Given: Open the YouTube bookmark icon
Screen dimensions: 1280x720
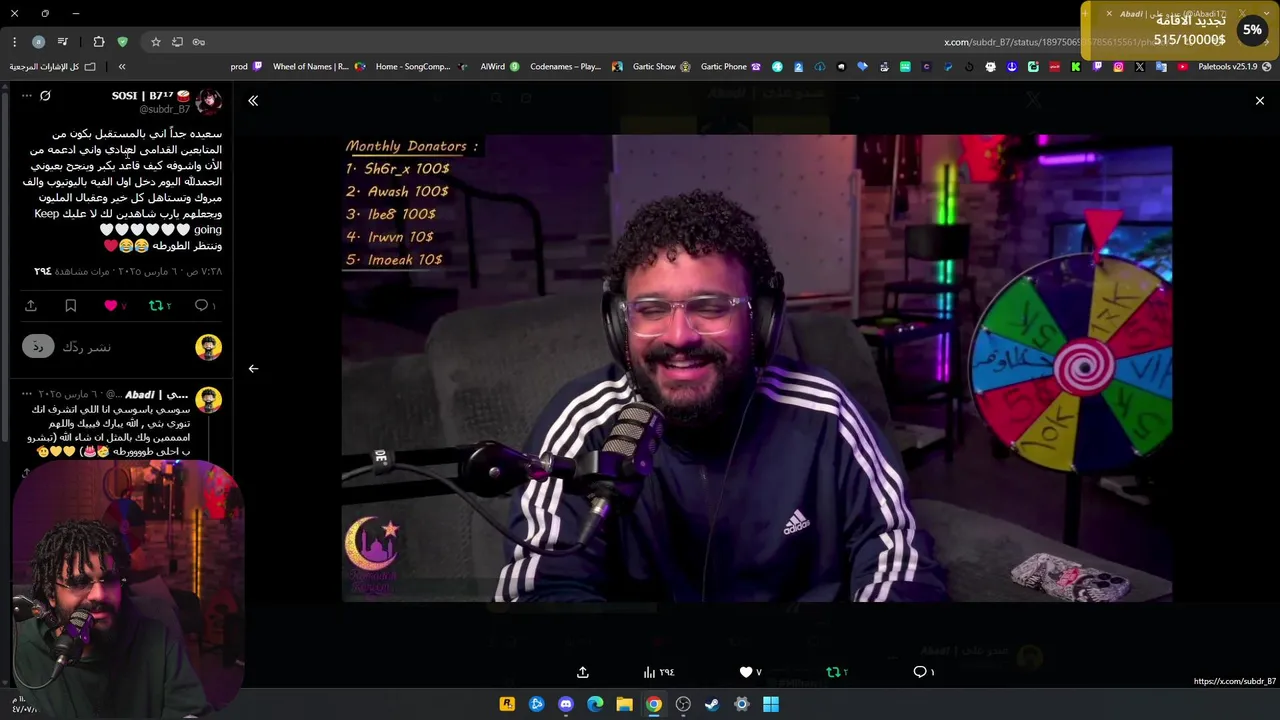Looking at the screenshot, I should point(1183,67).
